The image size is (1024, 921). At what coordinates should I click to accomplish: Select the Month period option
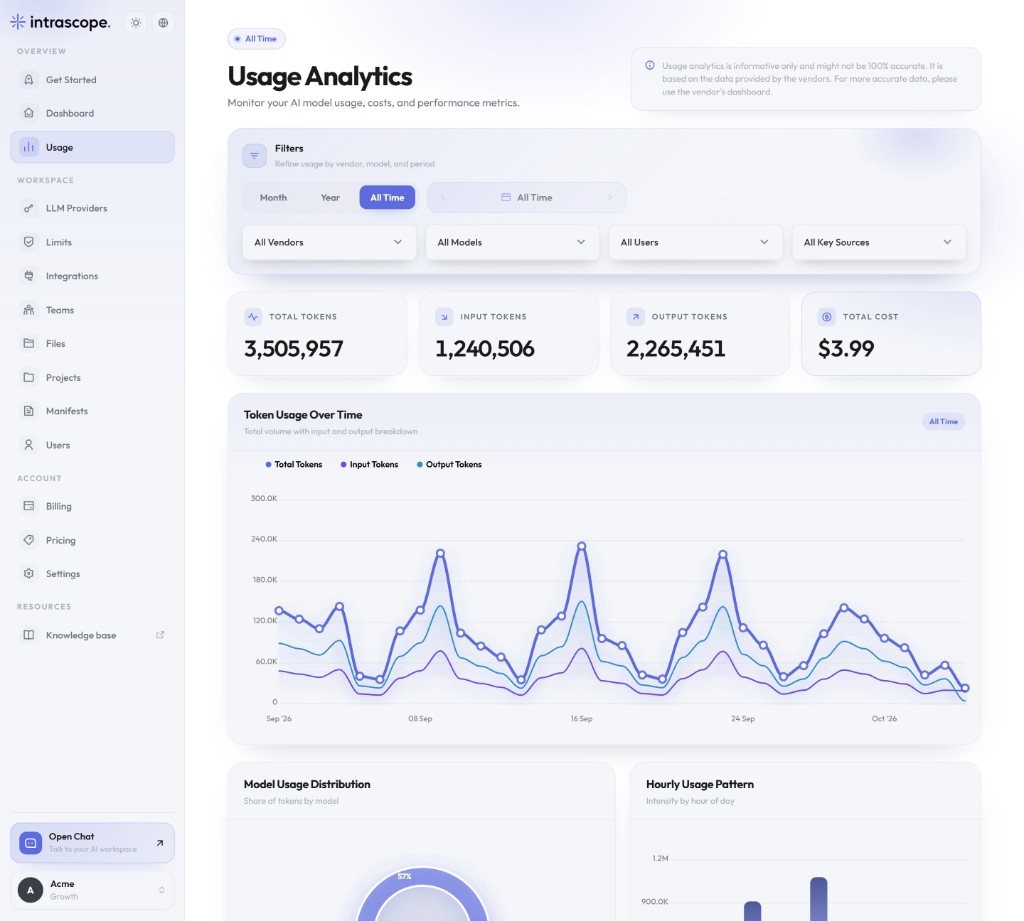(273, 197)
